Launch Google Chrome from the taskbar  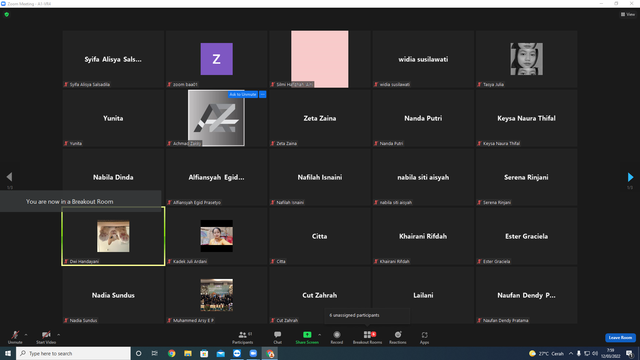click(x=171, y=353)
